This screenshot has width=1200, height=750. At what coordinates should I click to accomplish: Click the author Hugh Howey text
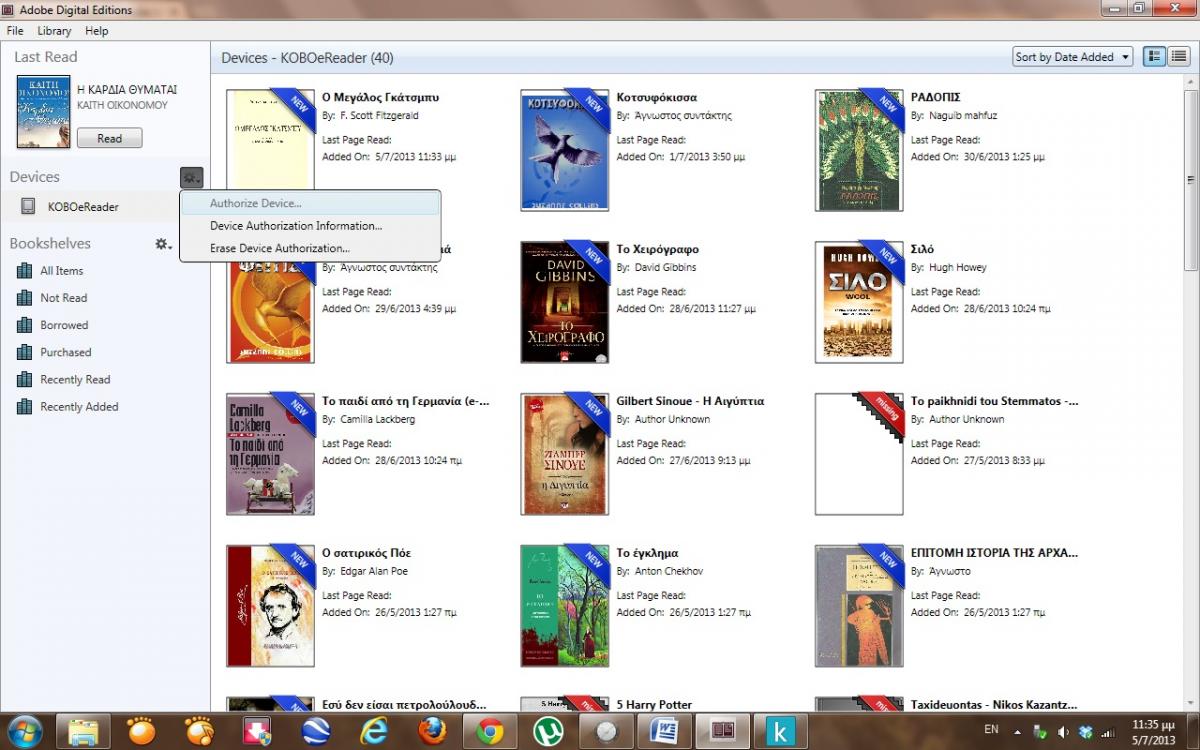pos(958,268)
